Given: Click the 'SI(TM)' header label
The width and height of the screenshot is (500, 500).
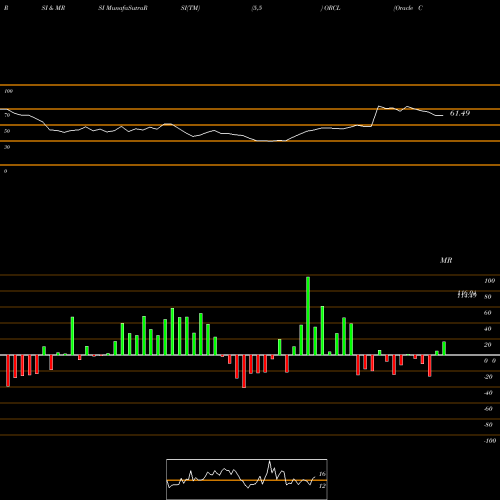Looking at the screenshot, I should coord(190,8).
